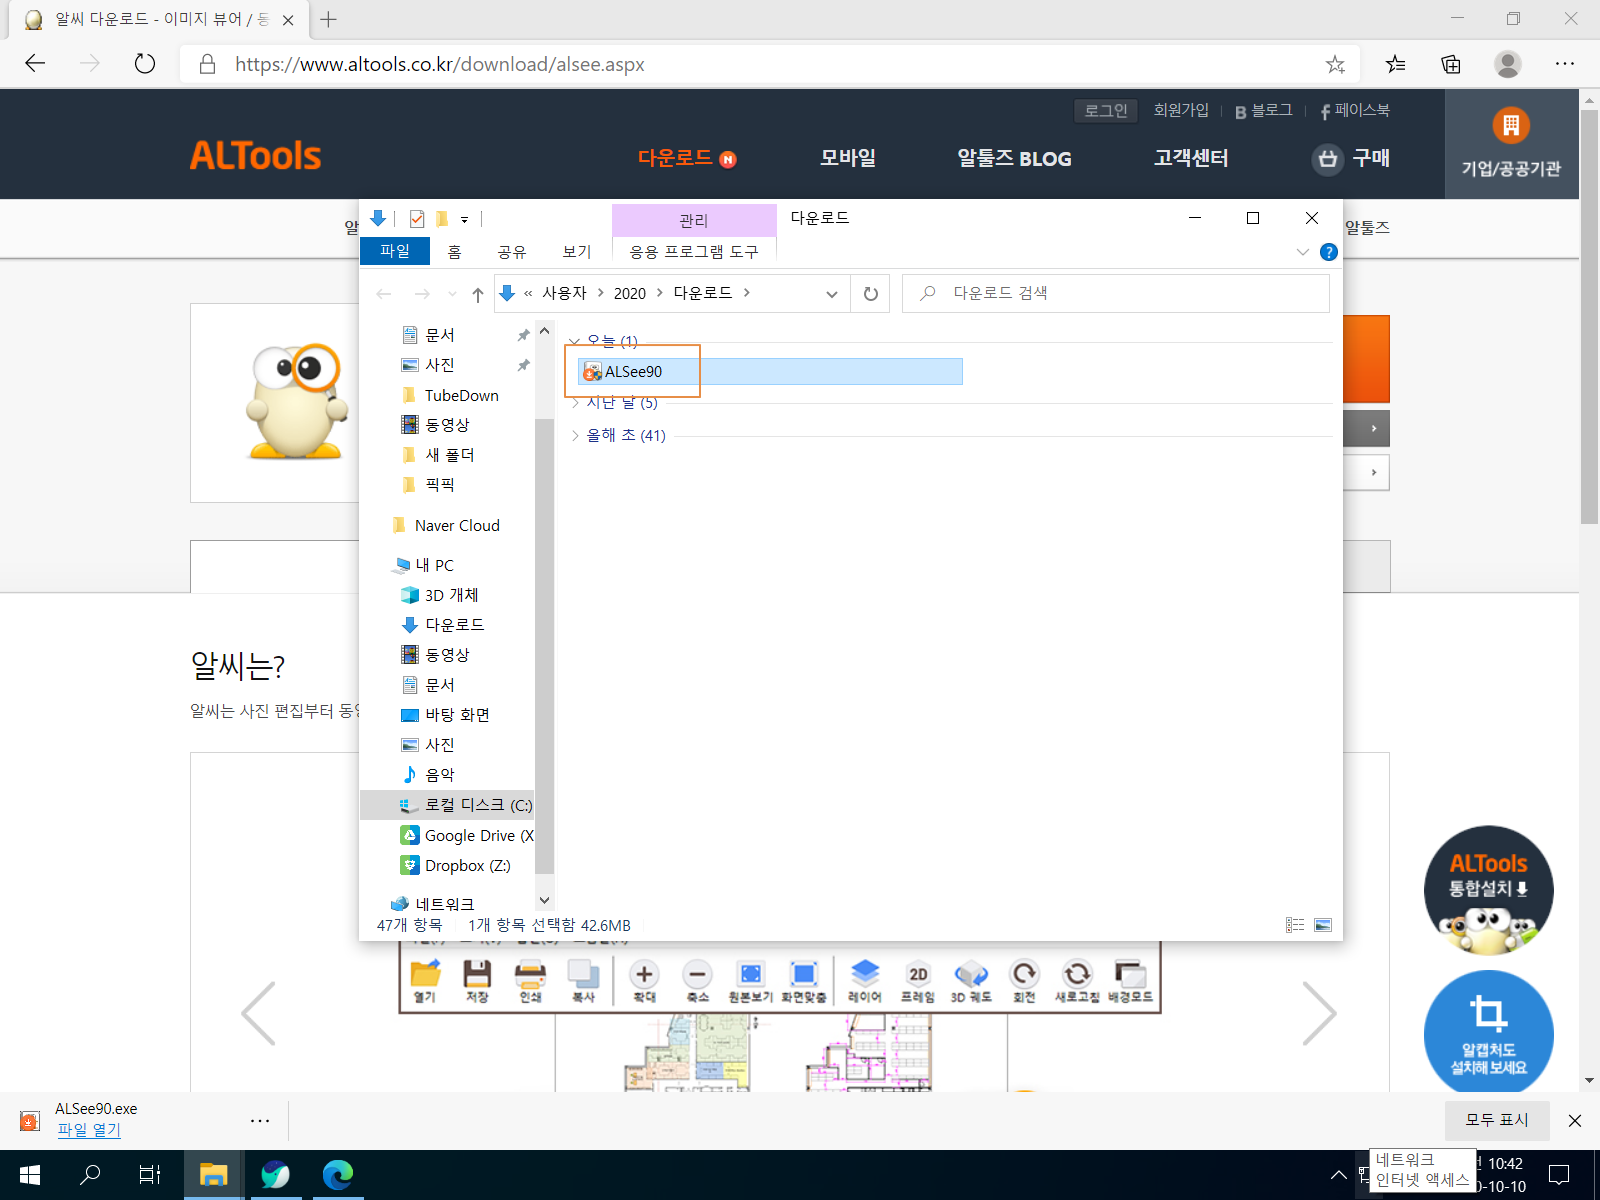Expand the ribbon with the chevron
The width and height of the screenshot is (1600, 1200).
1302,252
